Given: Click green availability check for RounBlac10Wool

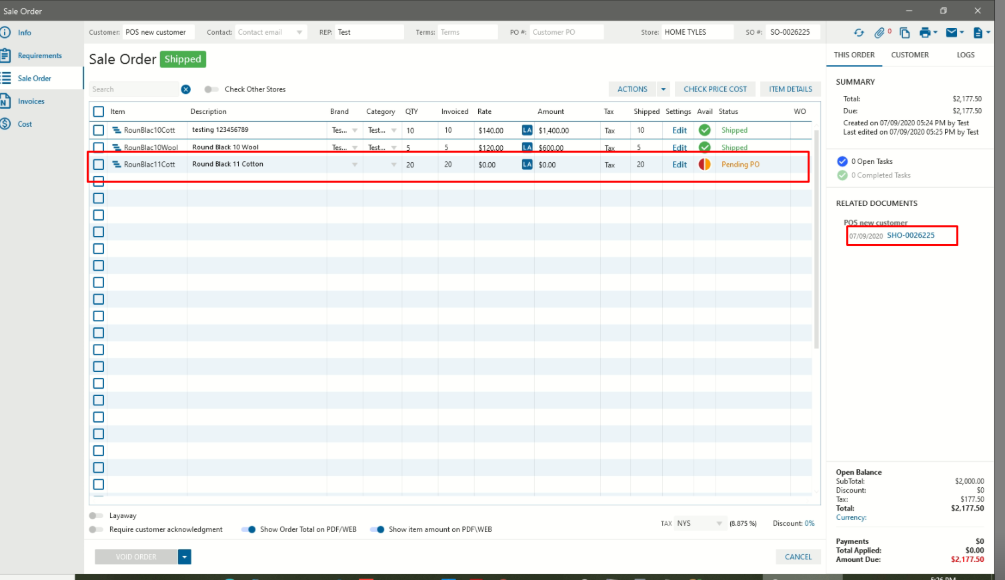Looking at the screenshot, I should (x=704, y=147).
